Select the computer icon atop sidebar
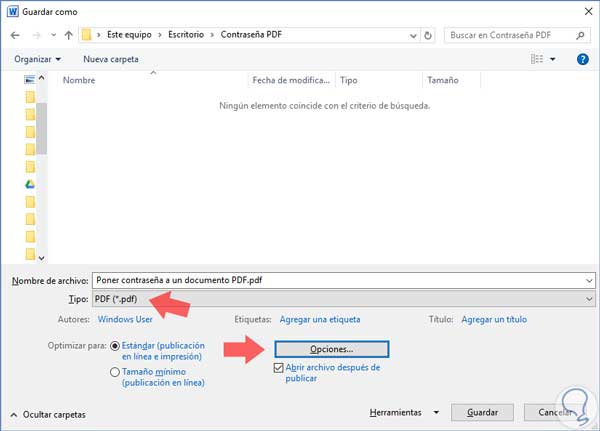This screenshot has width=600, height=431. point(29,80)
